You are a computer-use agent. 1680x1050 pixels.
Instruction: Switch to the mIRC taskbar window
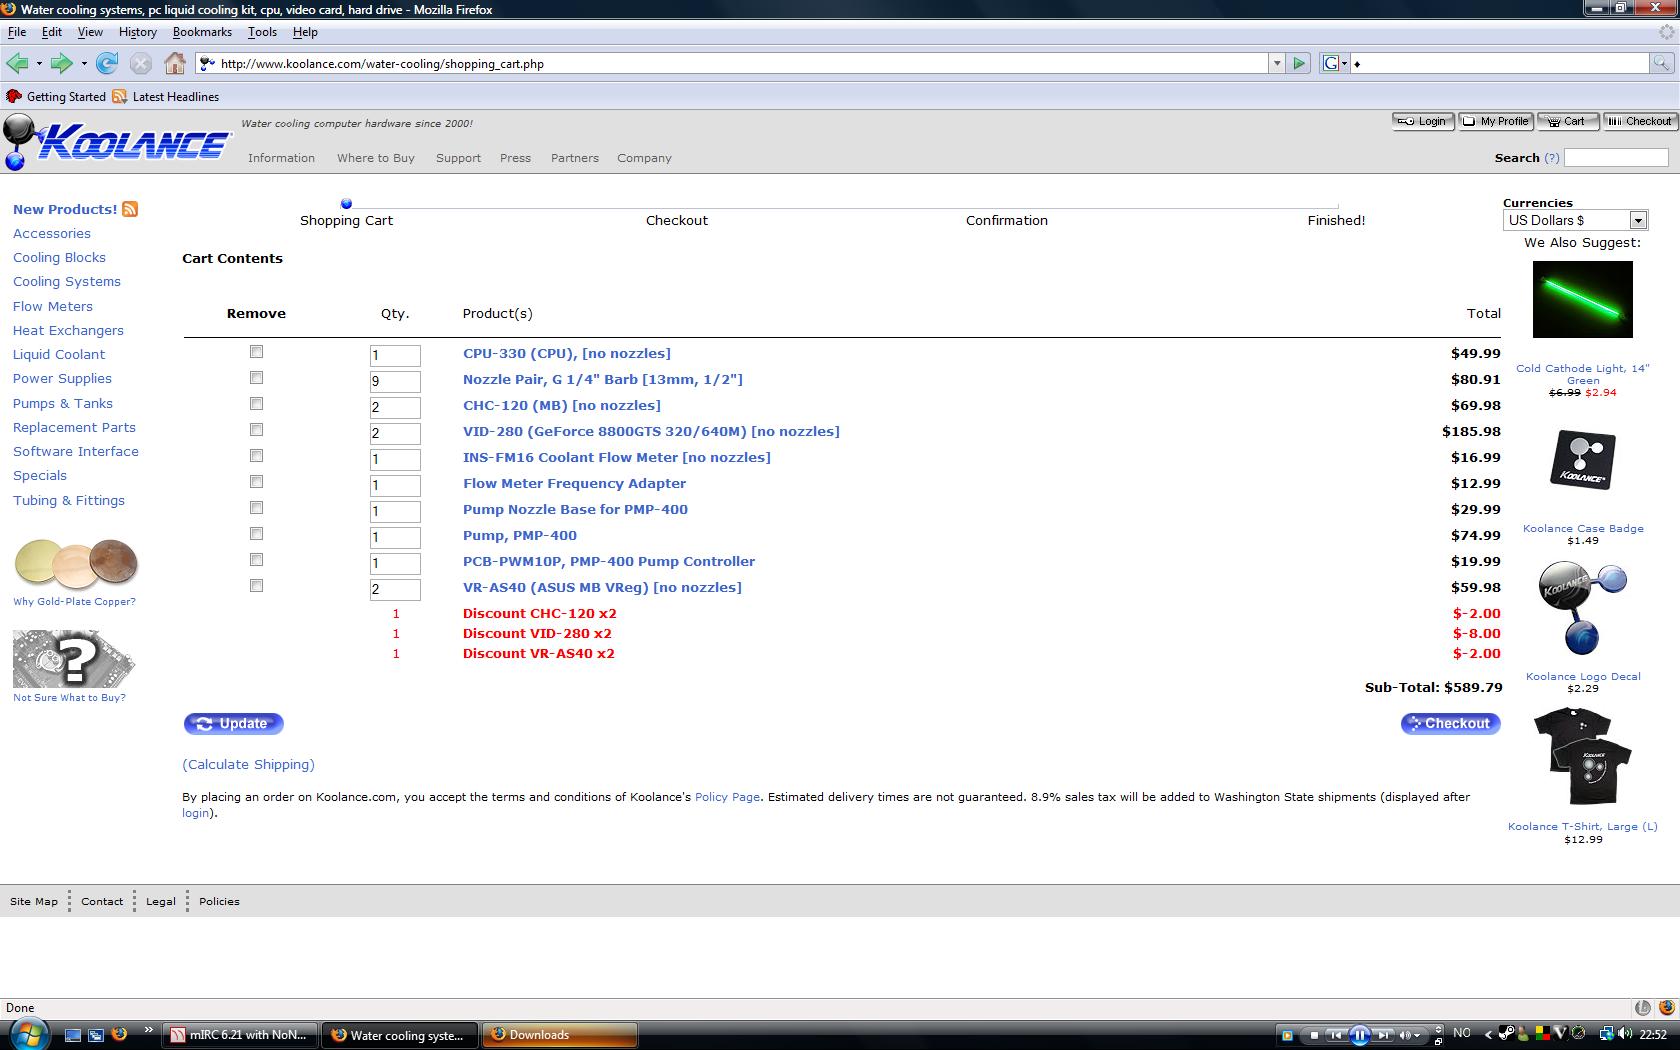[x=240, y=1035]
